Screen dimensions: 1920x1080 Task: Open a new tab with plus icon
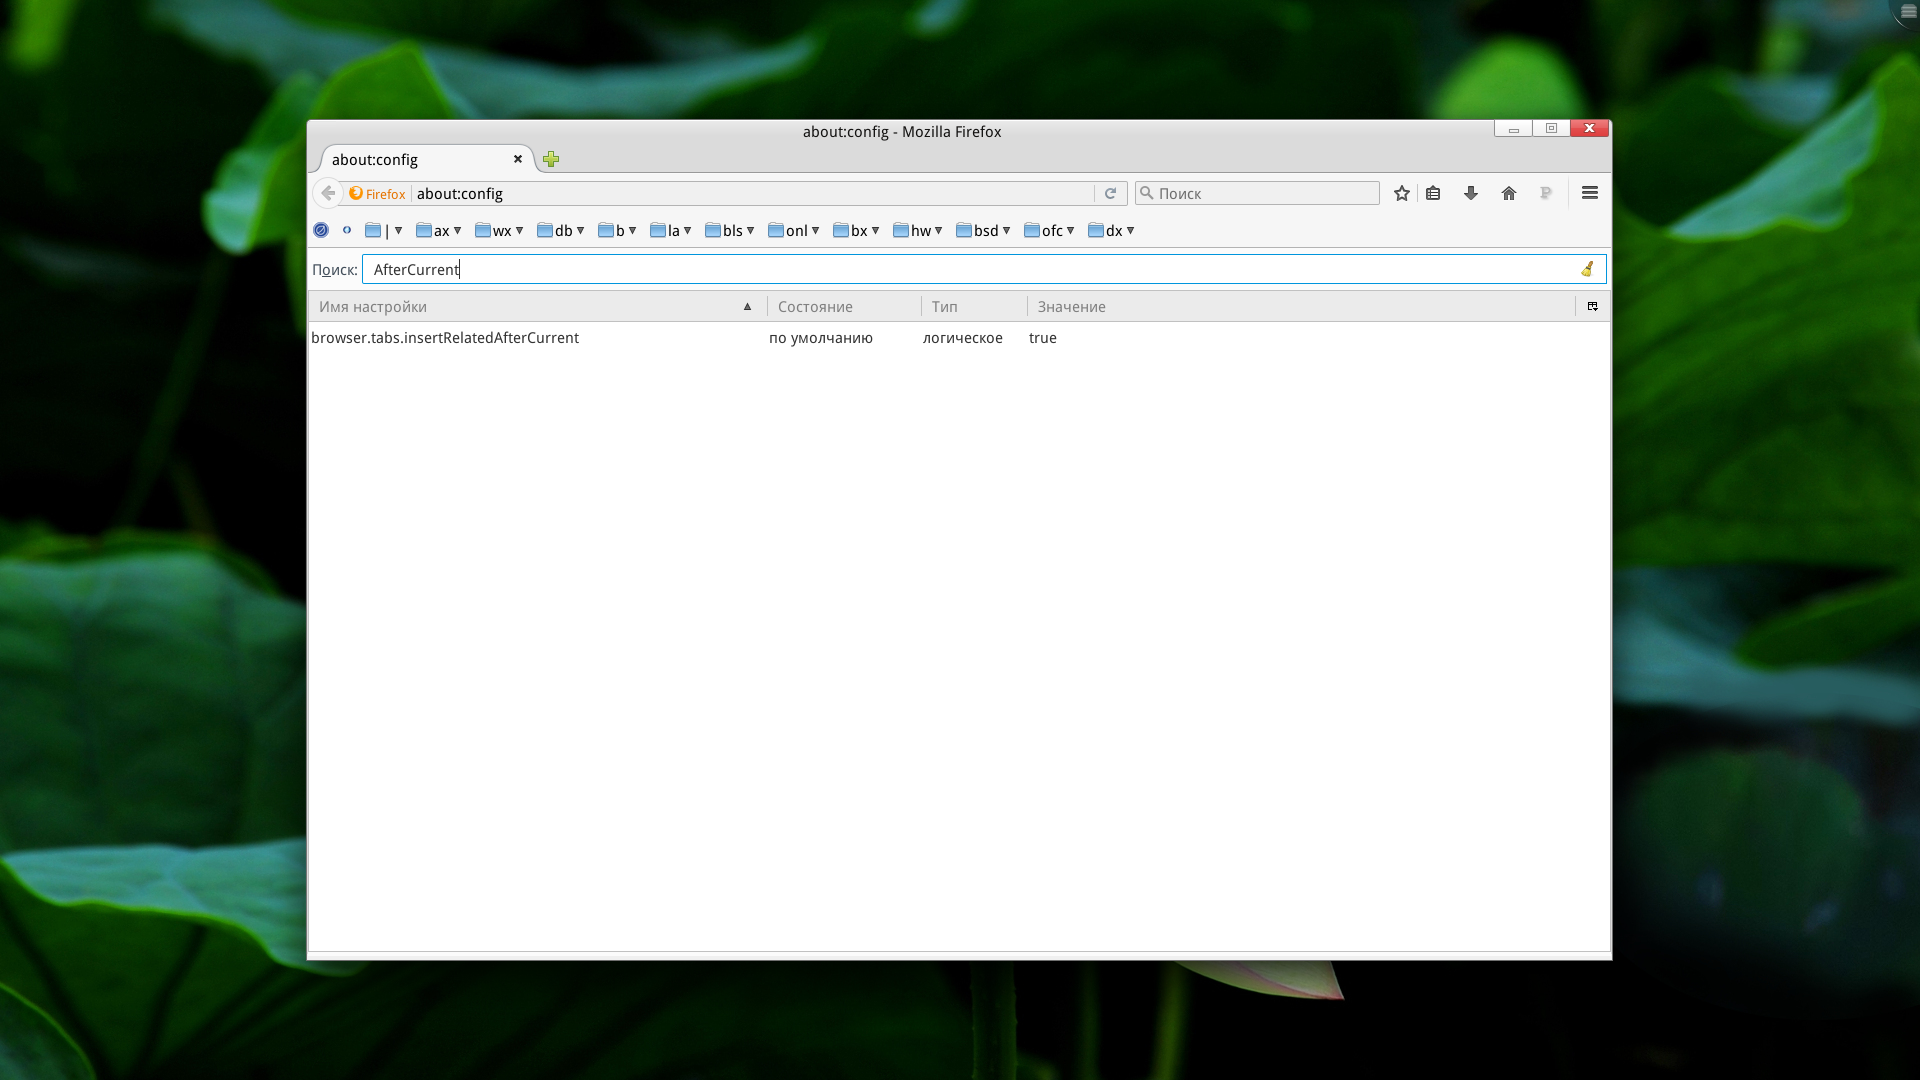click(551, 159)
